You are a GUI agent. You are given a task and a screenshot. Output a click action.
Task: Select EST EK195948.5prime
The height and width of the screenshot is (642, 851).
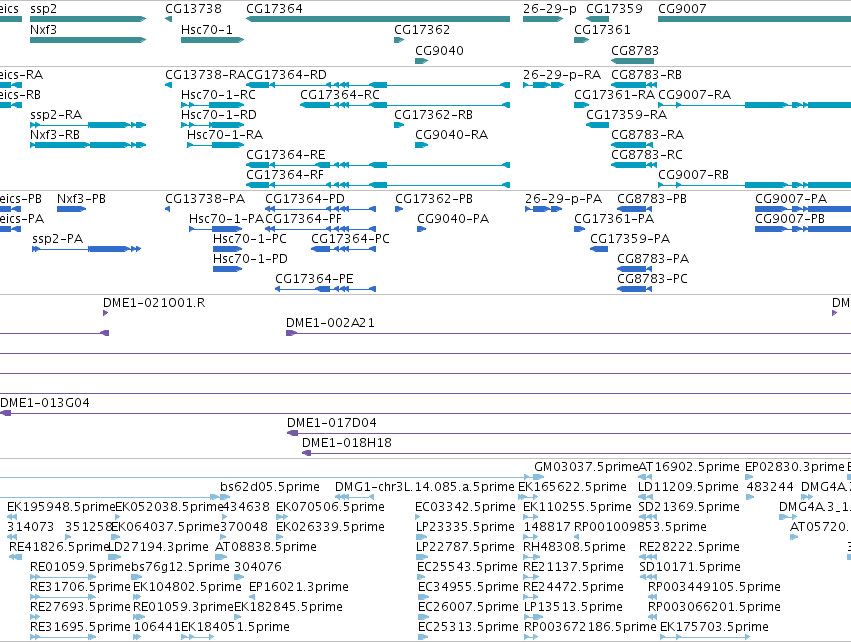click(12, 517)
